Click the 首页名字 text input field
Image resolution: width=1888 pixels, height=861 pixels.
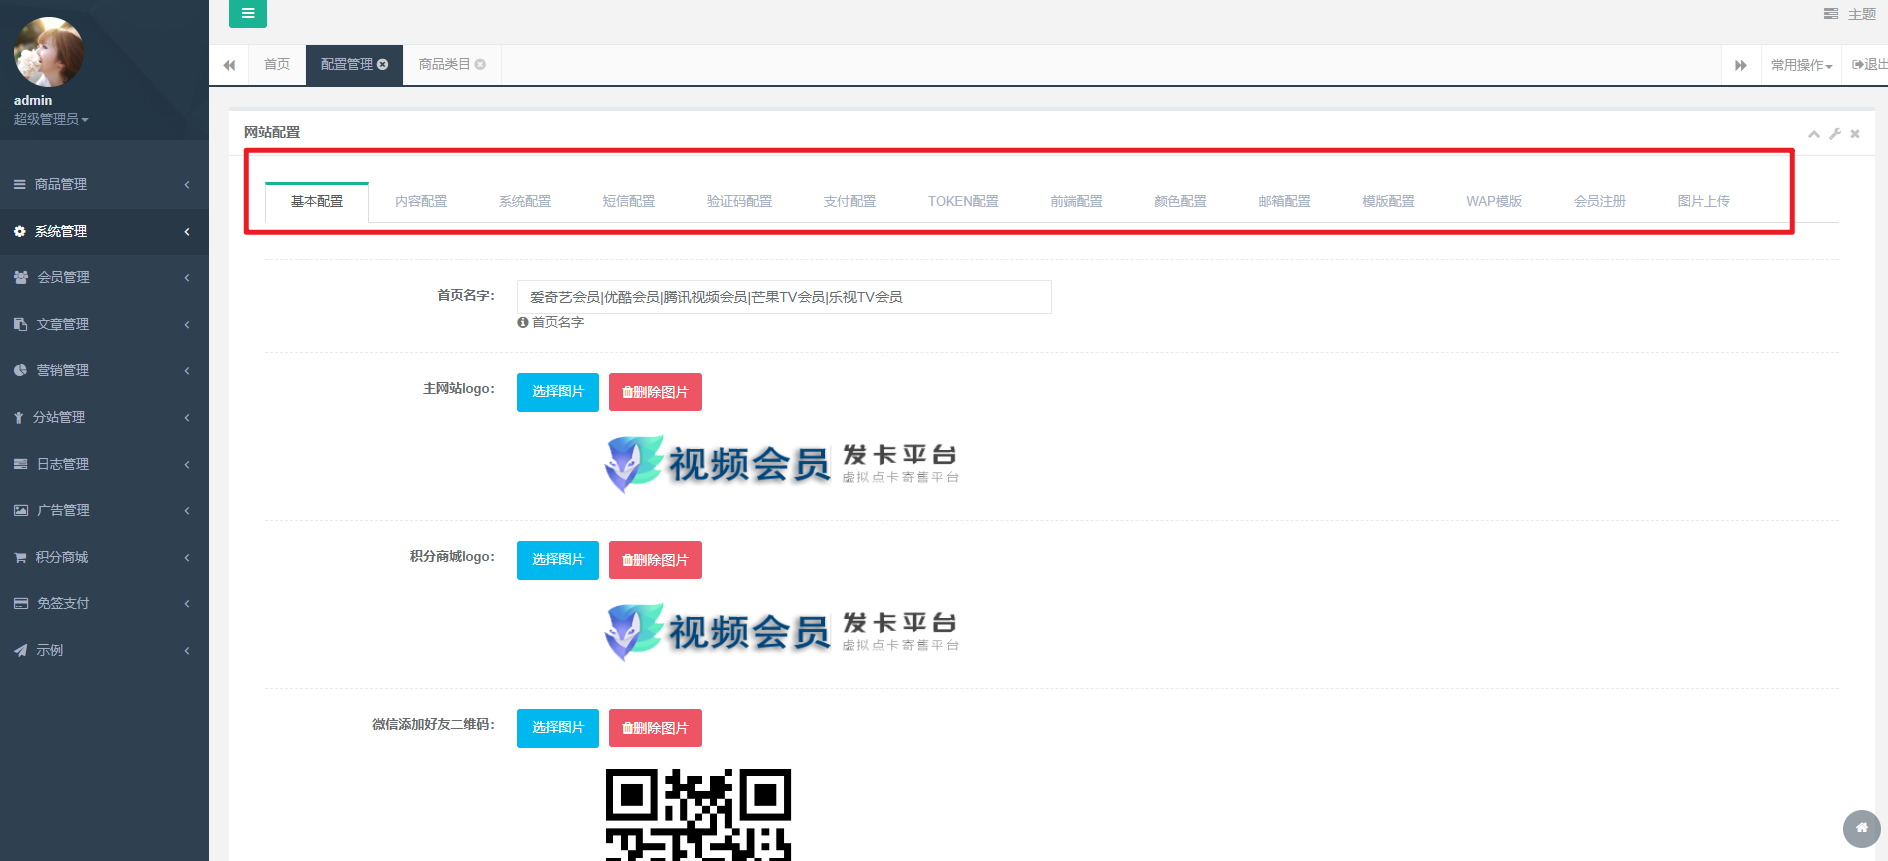pyautogui.click(x=783, y=297)
